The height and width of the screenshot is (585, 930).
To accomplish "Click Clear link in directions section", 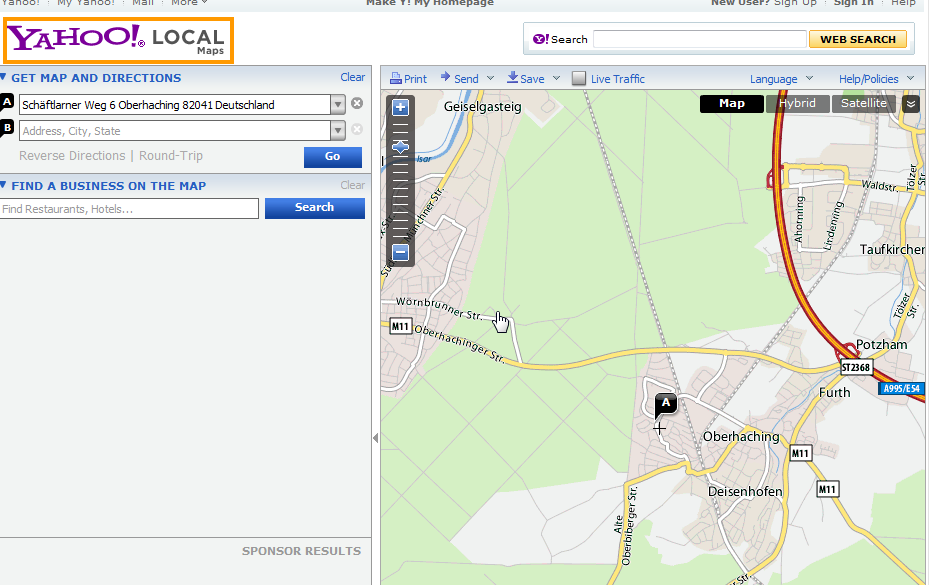I will pos(352,77).
